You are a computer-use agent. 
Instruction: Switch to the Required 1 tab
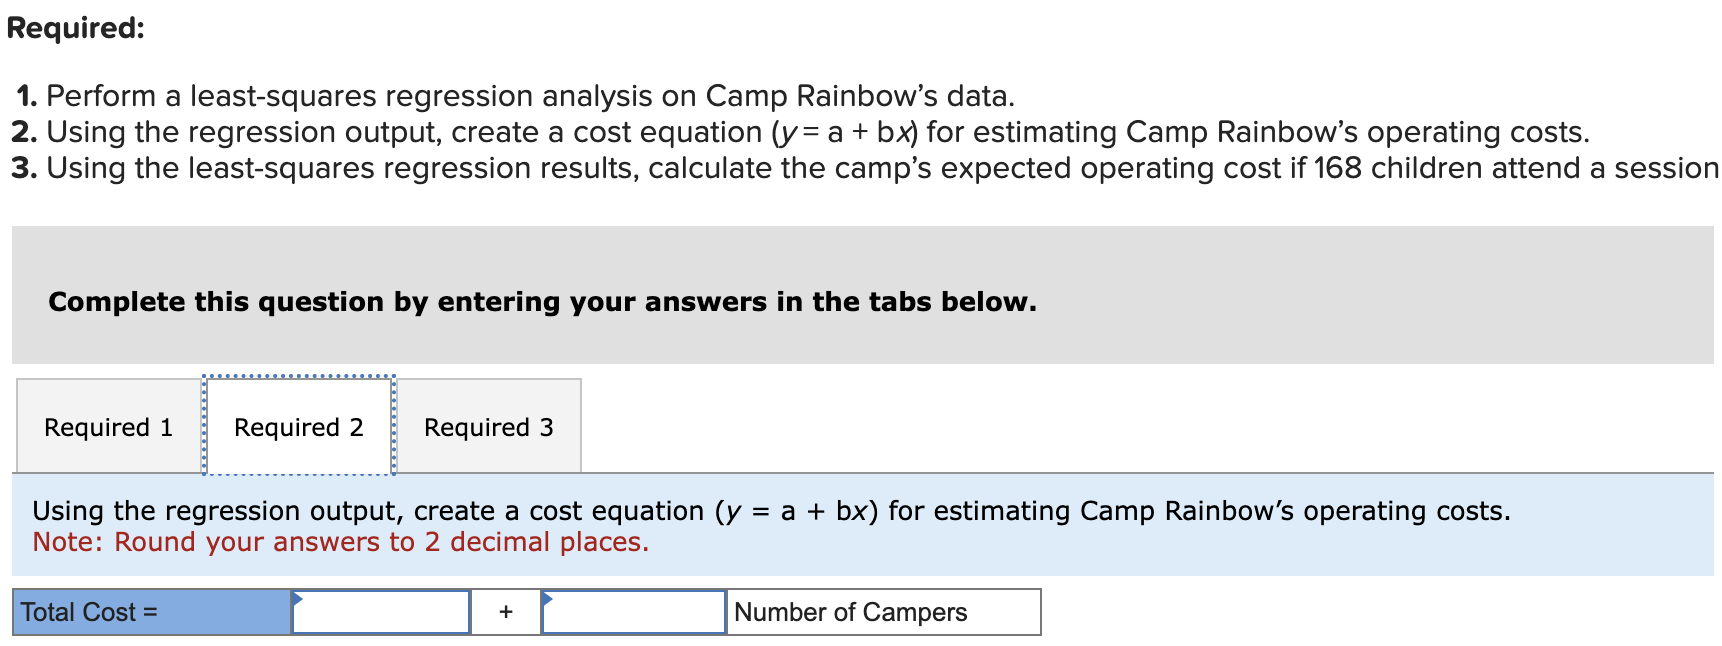tap(107, 427)
